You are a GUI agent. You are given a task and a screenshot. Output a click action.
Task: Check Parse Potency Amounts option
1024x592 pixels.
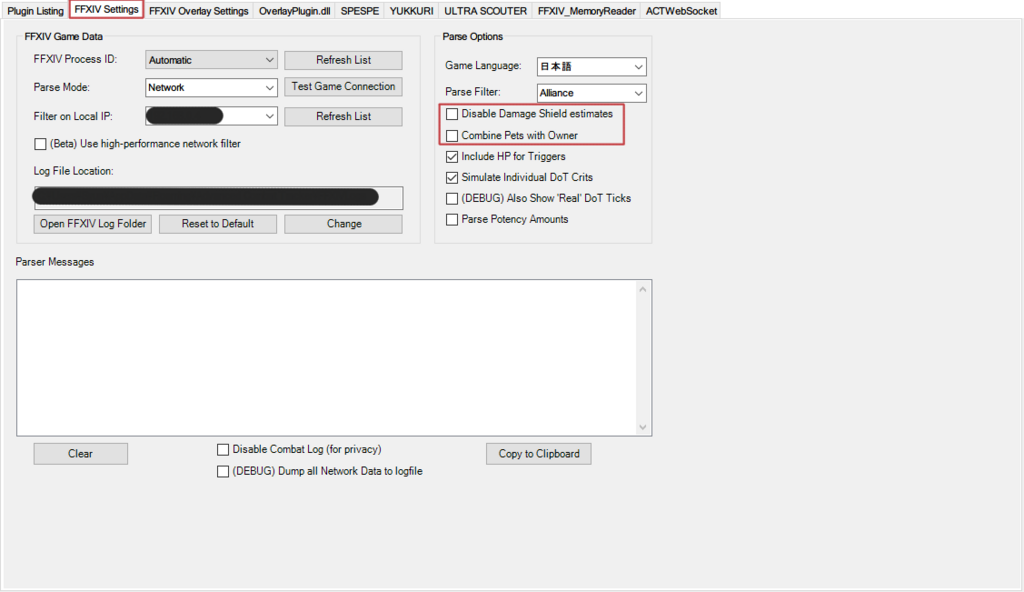[x=452, y=220]
